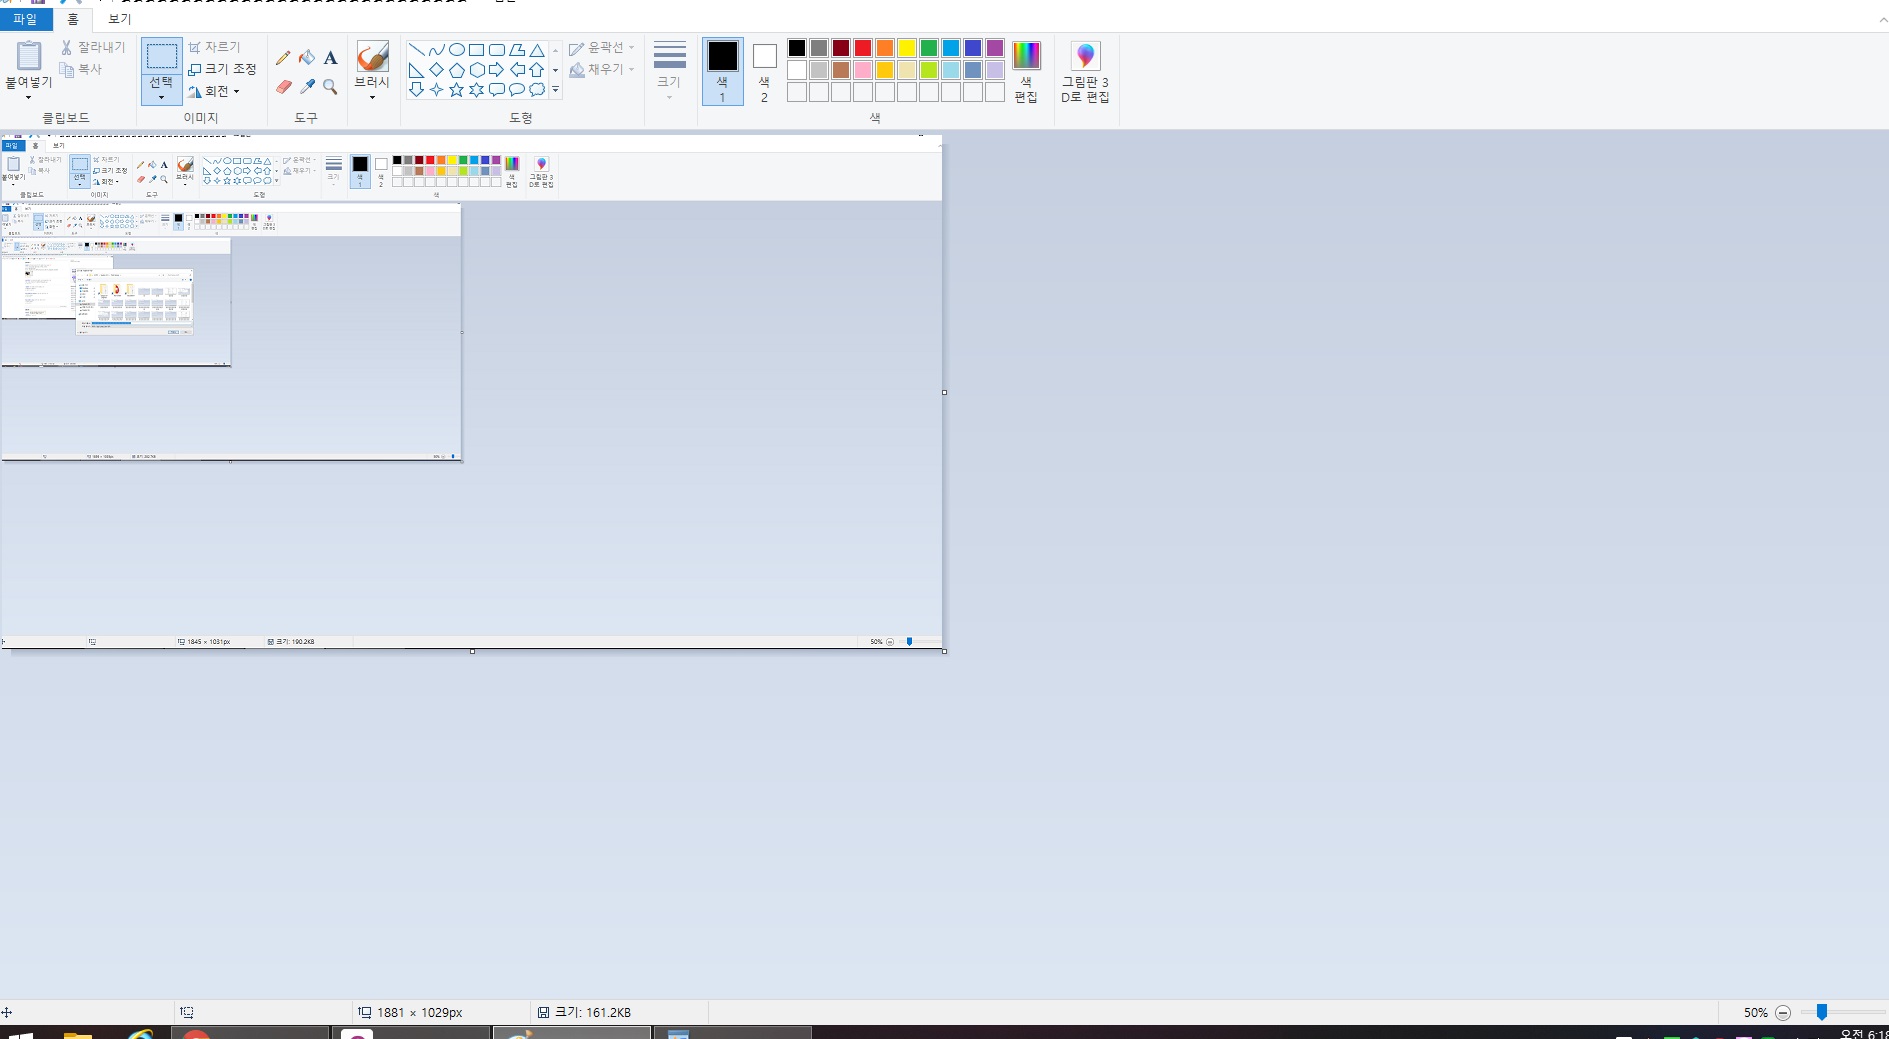The width and height of the screenshot is (1889, 1039).
Task: Choose the Up arrow shape
Action: (x=537, y=70)
